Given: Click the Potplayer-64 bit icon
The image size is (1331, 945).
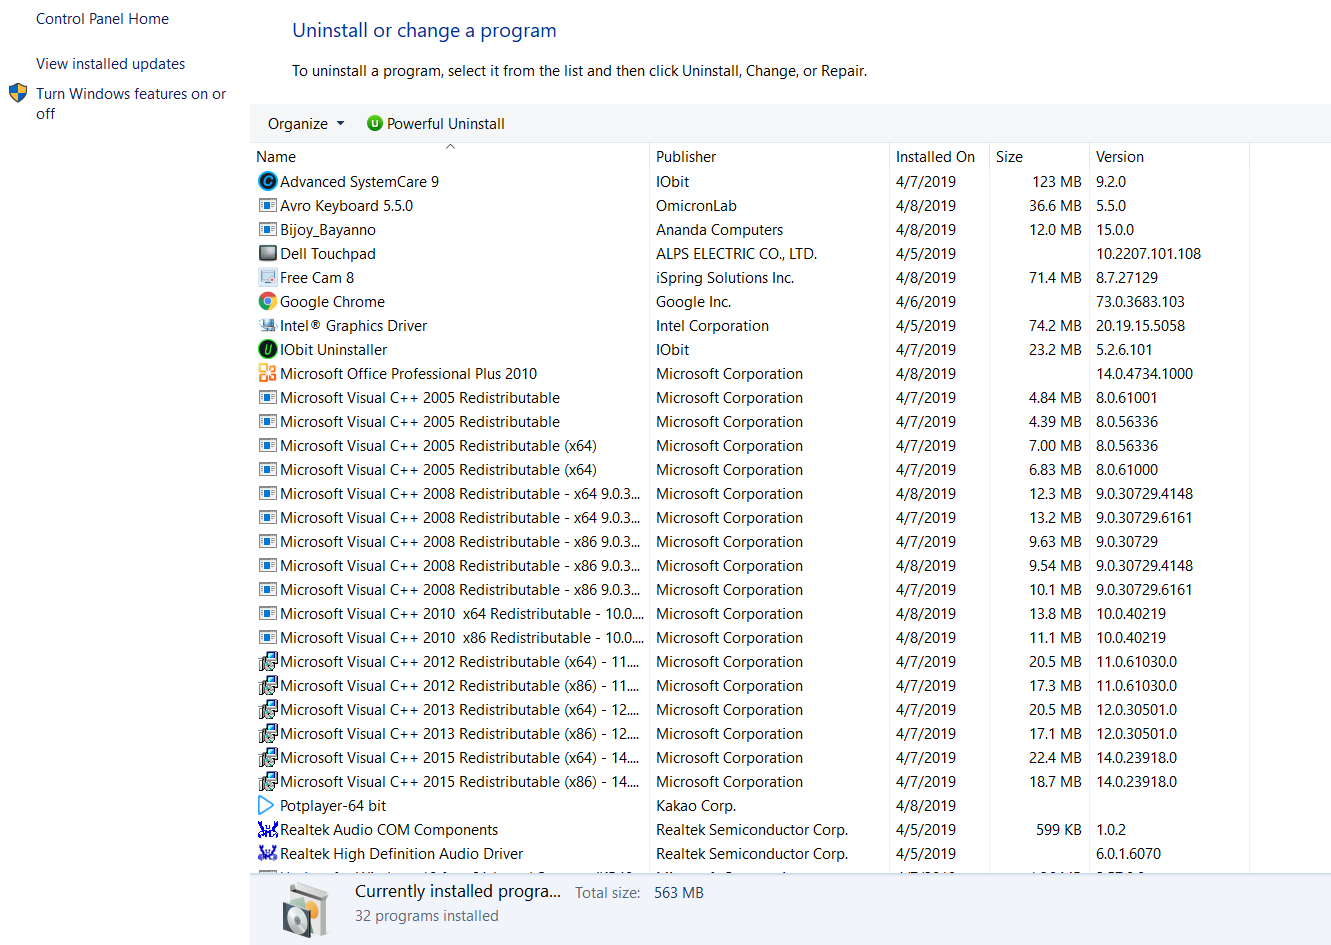Looking at the screenshot, I should 267,805.
